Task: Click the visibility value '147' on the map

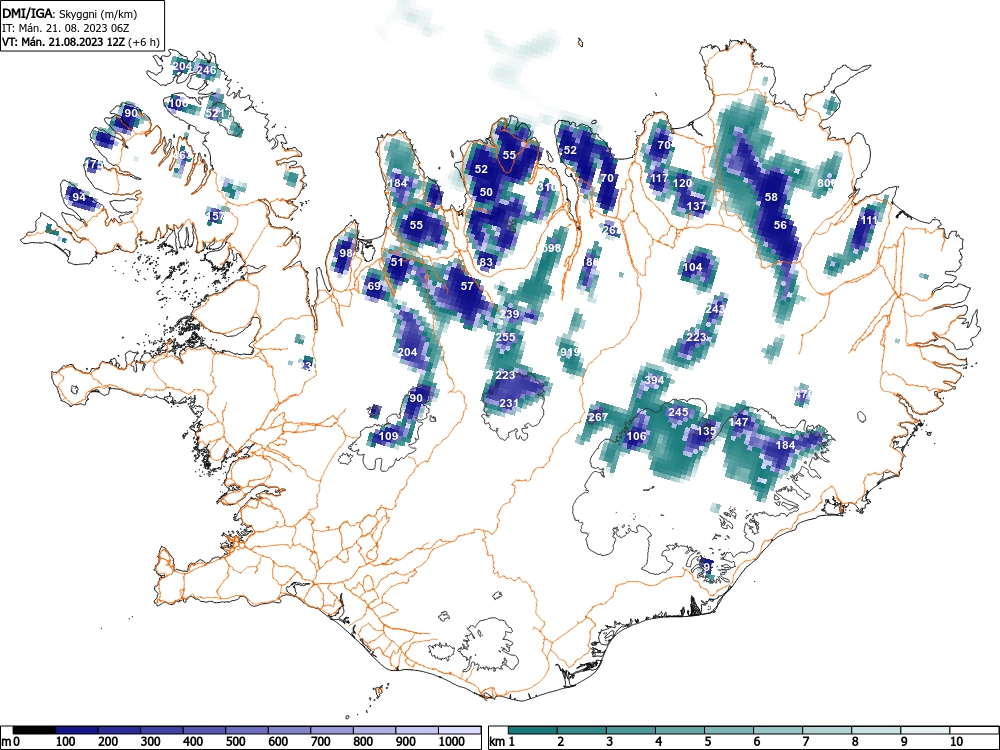Action: 739,422
